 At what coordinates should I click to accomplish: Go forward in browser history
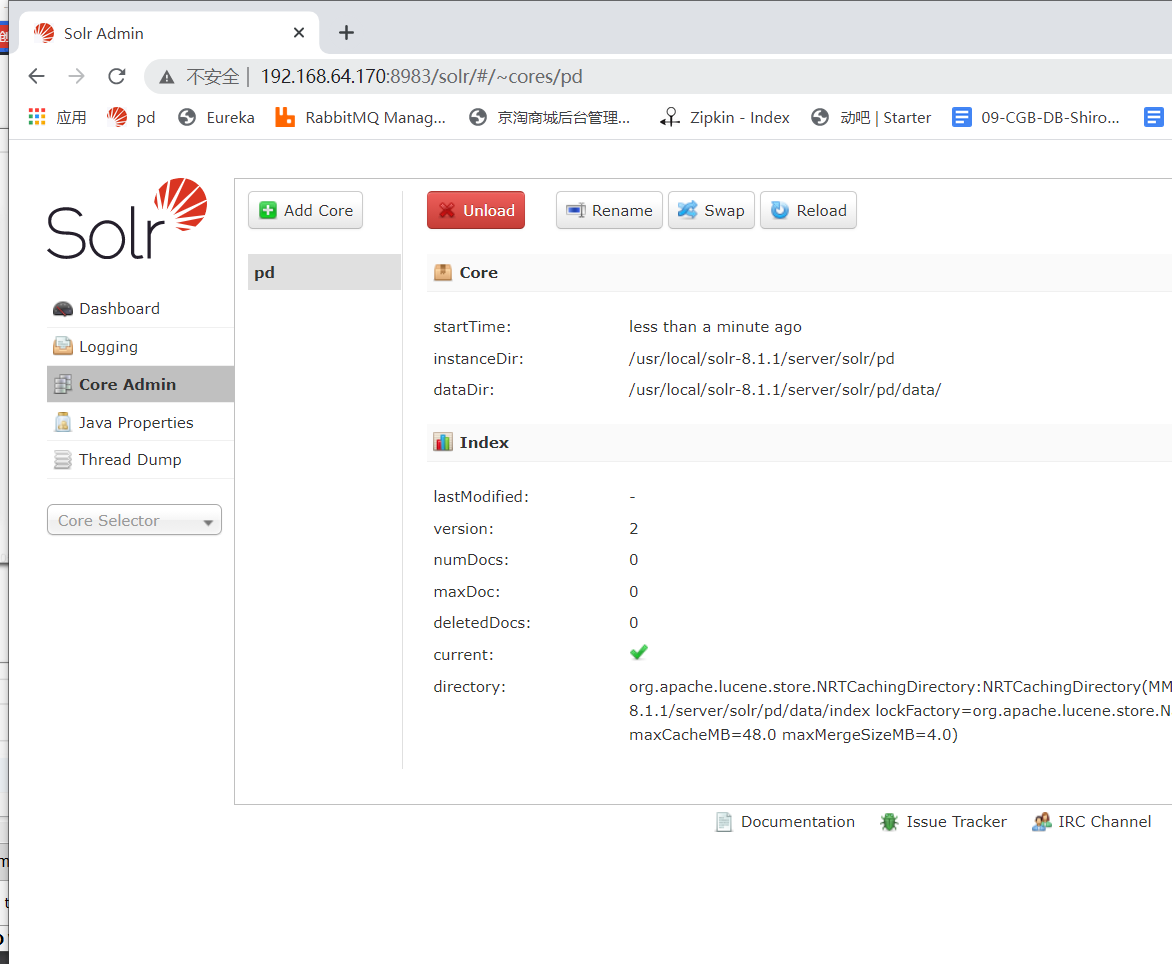click(x=76, y=75)
